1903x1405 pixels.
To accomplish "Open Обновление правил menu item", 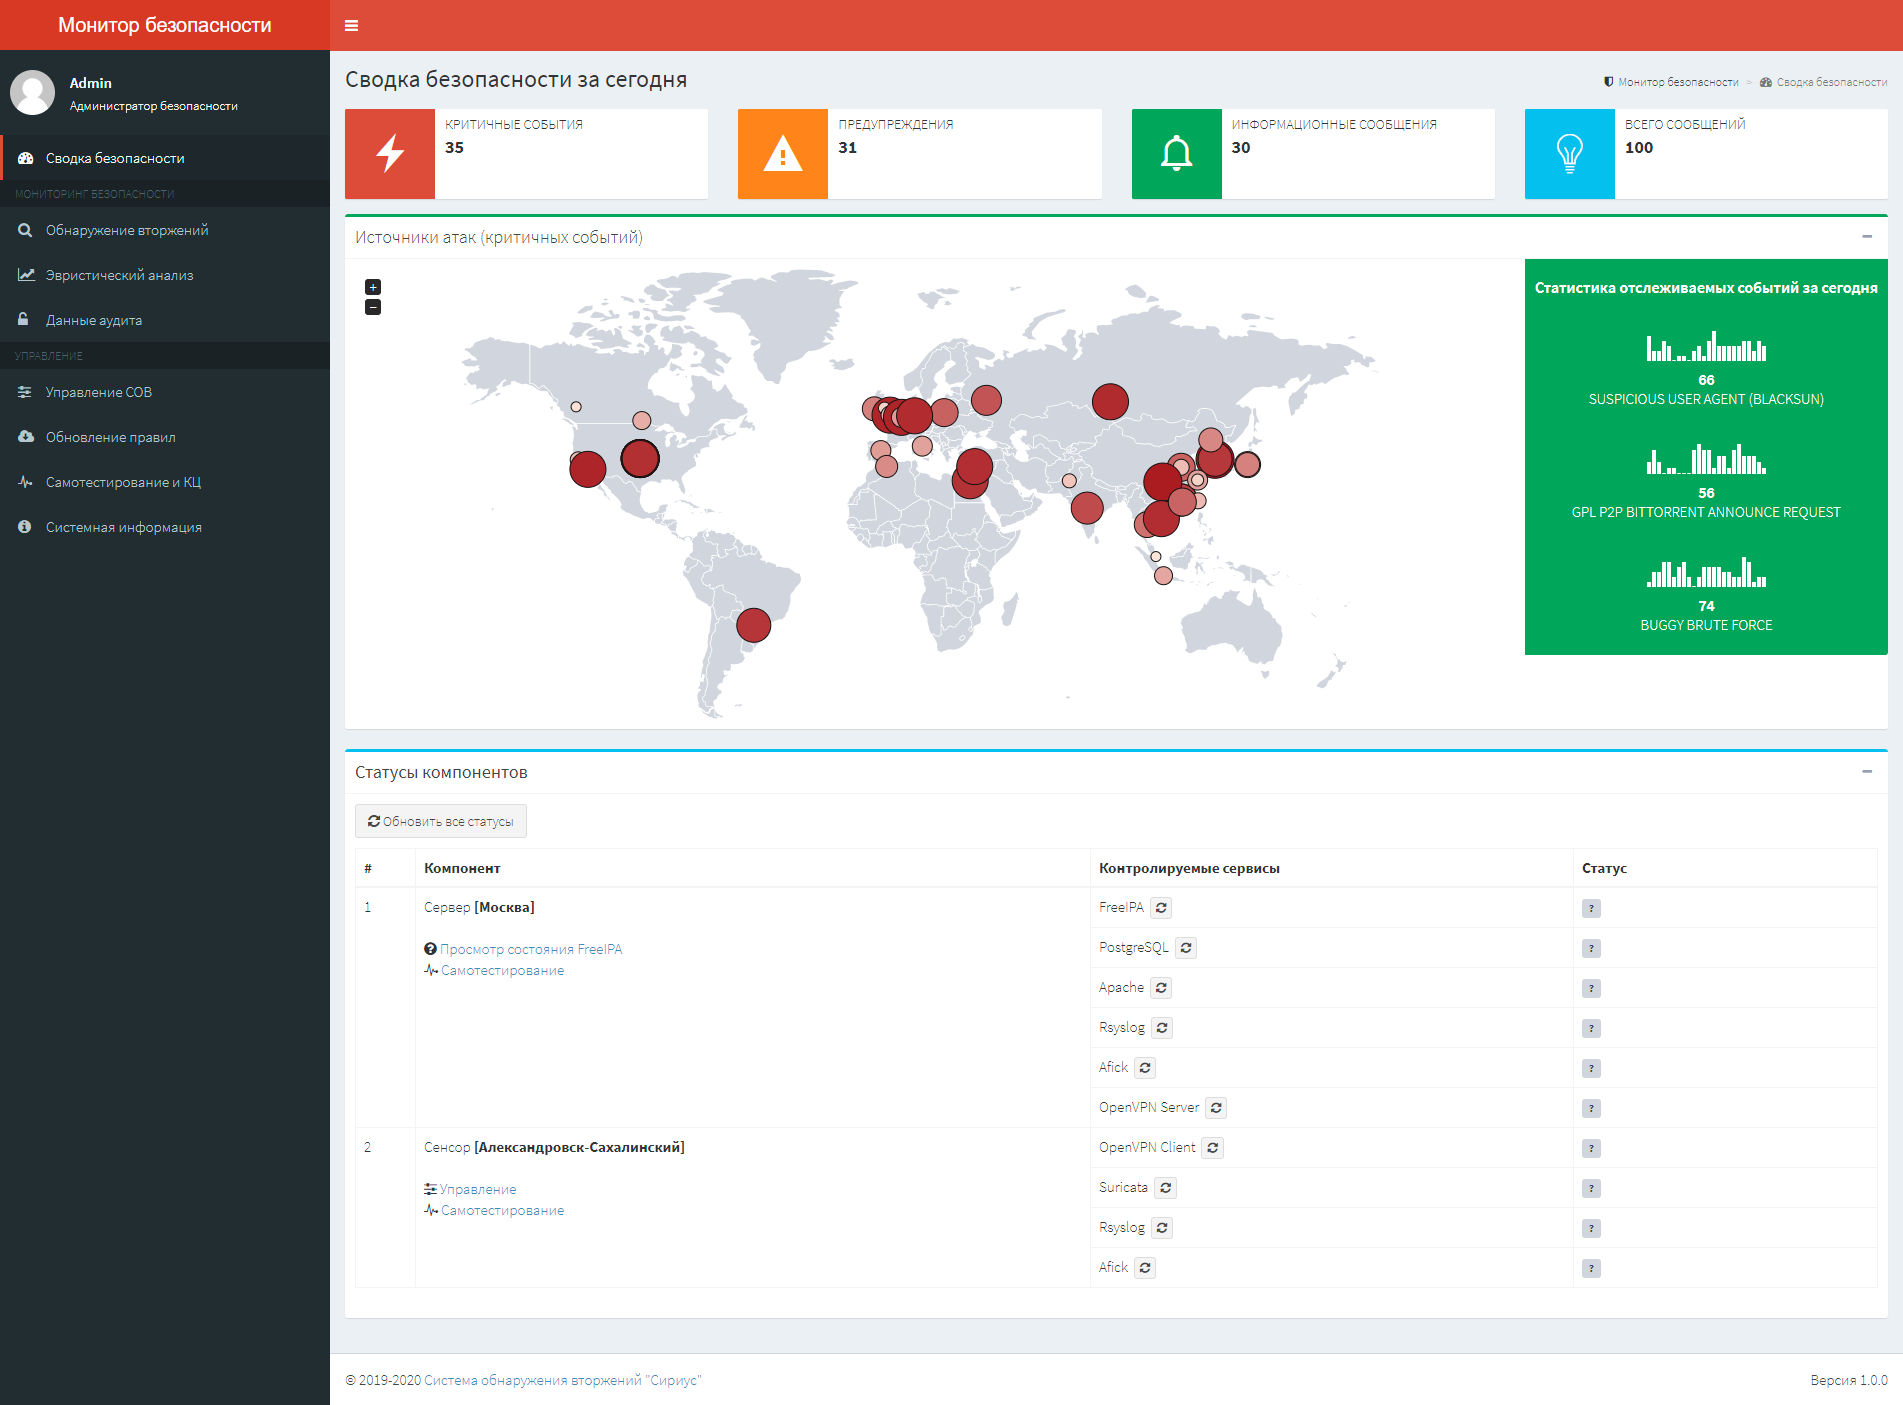I will tap(165, 437).
